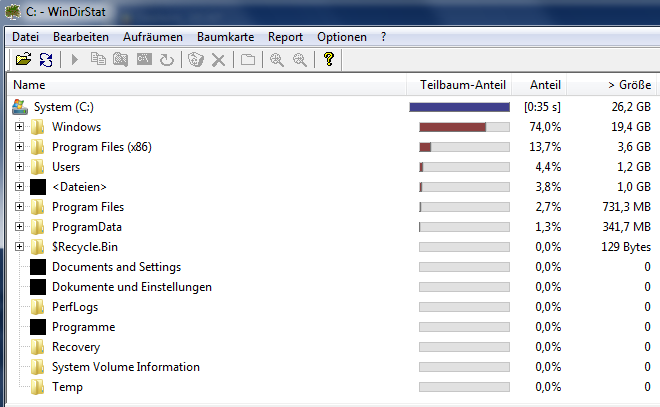The image size is (660, 407).
Task: Select the Documents and Settings row
Action: point(116,267)
